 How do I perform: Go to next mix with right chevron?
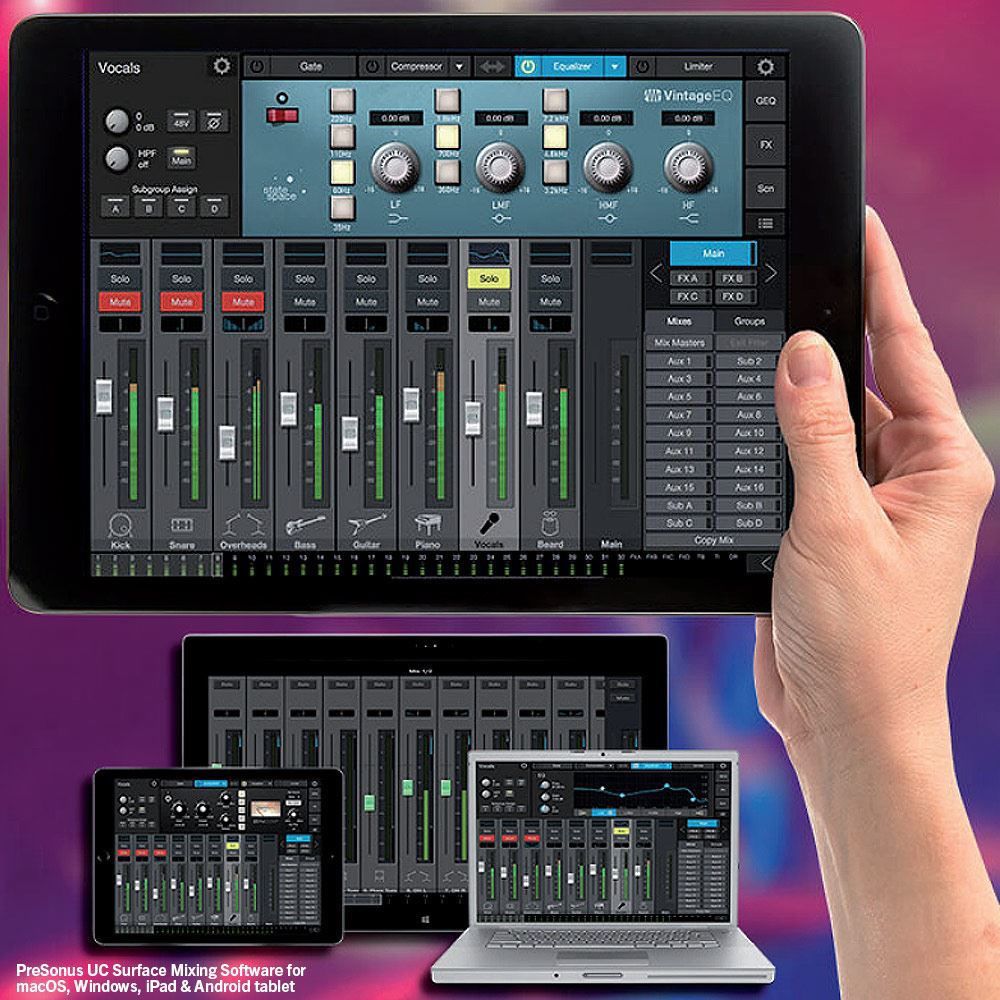click(x=771, y=273)
